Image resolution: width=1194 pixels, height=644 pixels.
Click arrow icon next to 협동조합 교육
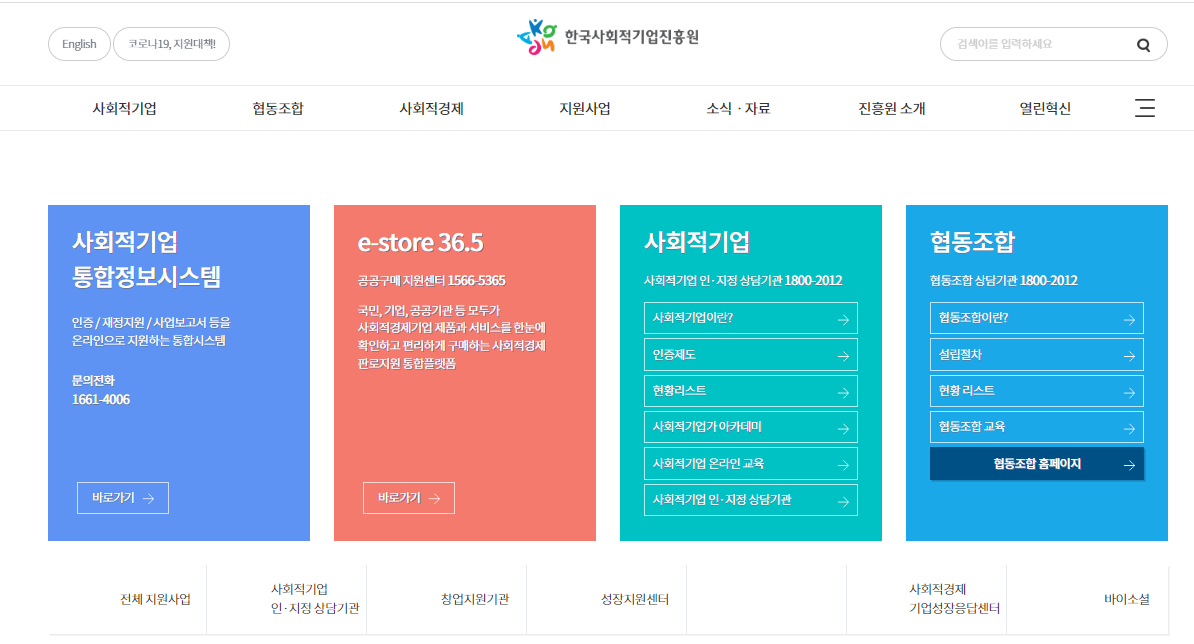(1129, 429)
